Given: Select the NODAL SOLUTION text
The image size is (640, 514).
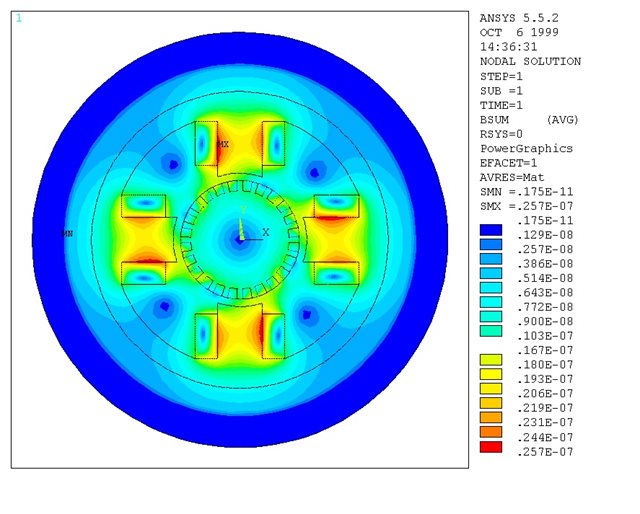Looking at the screenshot, I should pyautogui.click(x=530, y=61).
